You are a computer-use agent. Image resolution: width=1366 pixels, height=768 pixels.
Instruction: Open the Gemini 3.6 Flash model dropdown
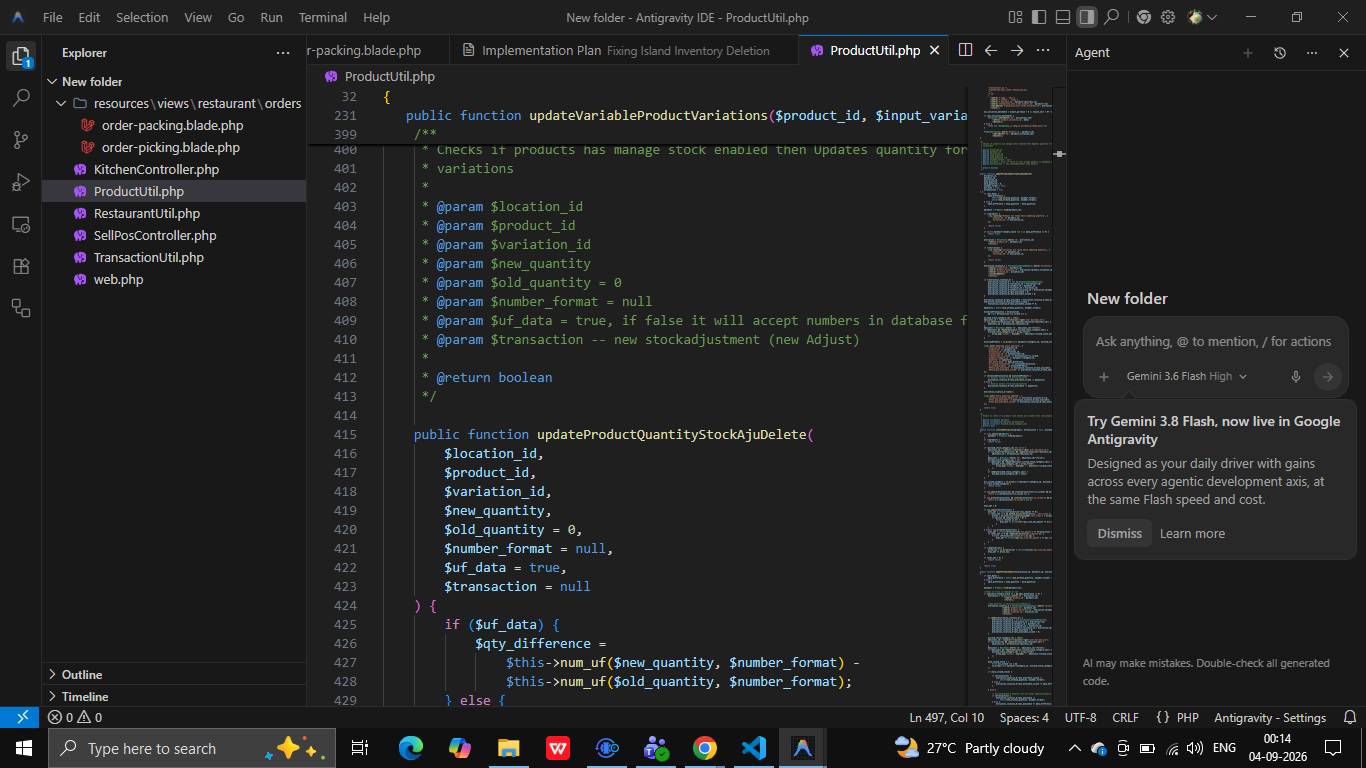coord(1186,376)
